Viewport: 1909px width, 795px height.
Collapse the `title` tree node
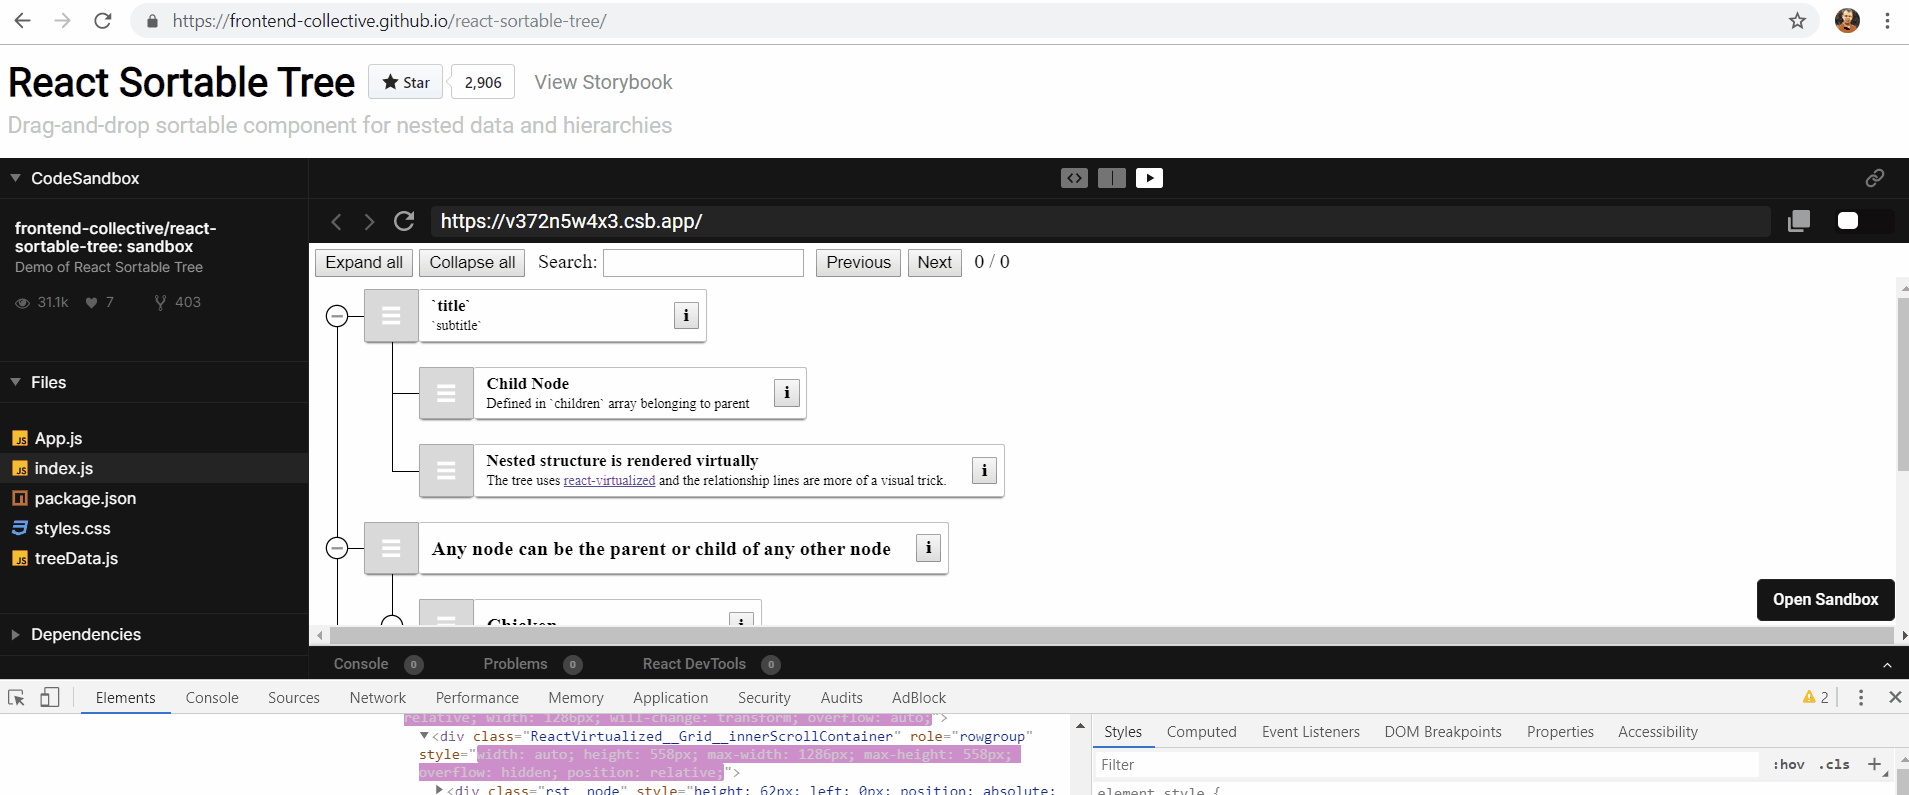pos(337,316)
